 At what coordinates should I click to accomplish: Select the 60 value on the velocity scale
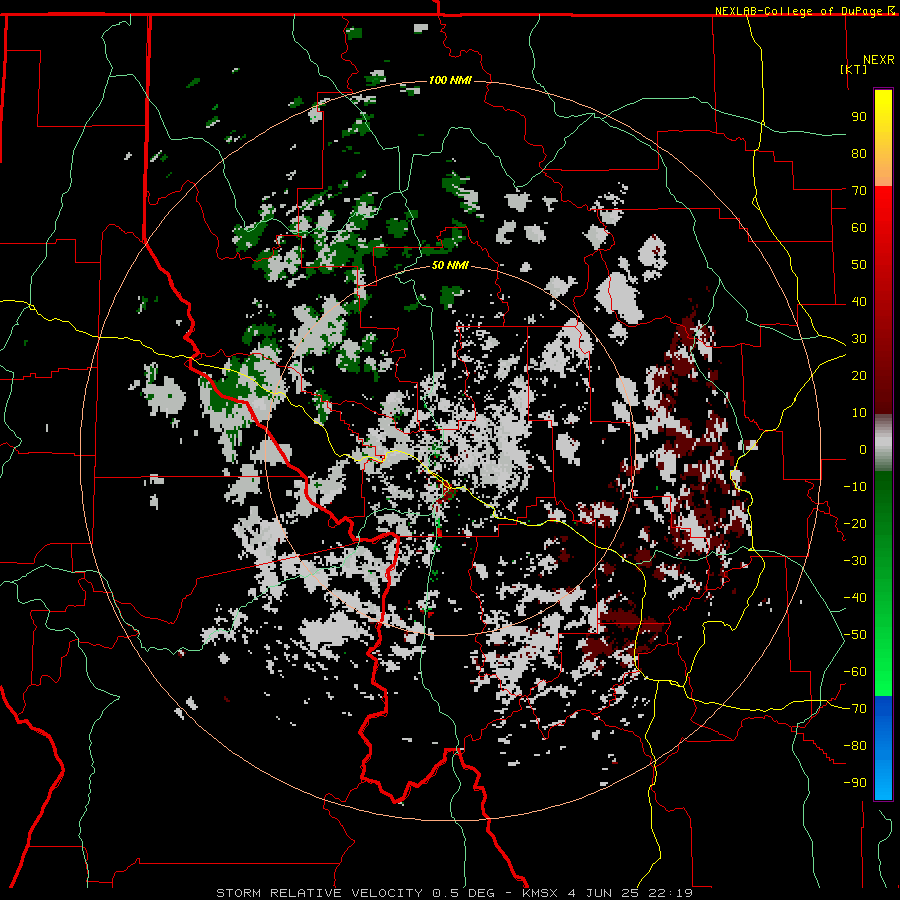click(x=859, y=227)
